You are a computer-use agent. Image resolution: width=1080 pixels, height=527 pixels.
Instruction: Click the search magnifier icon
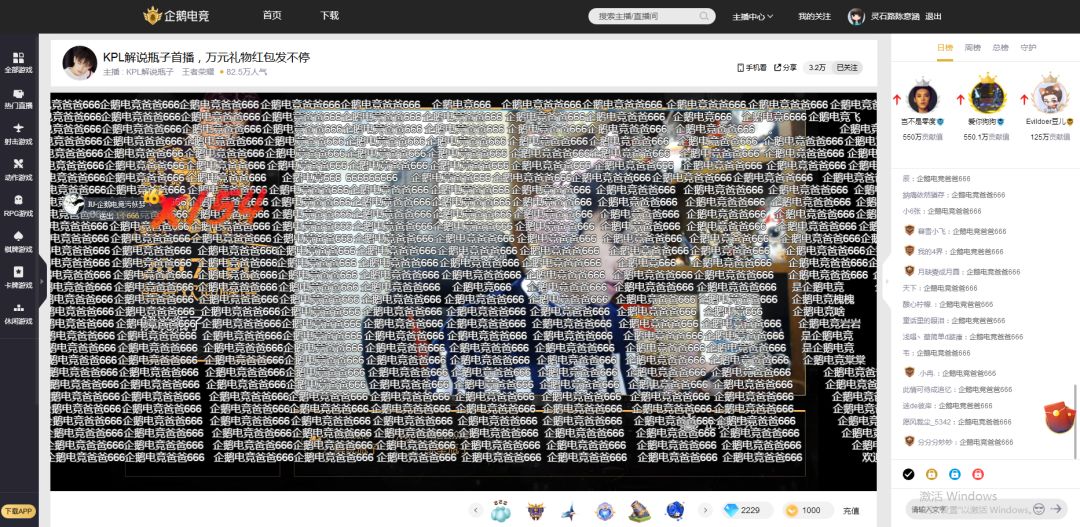pos(704,16)
